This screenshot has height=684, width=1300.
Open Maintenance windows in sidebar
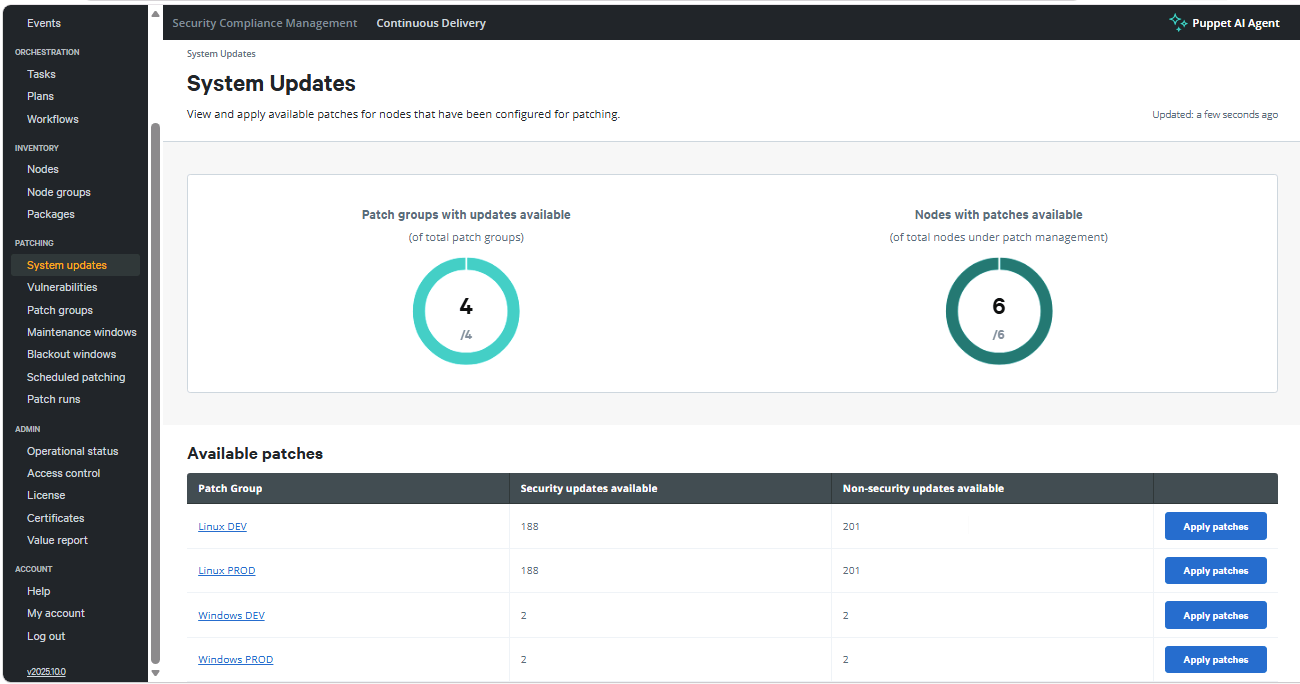(x=82, y=332)
